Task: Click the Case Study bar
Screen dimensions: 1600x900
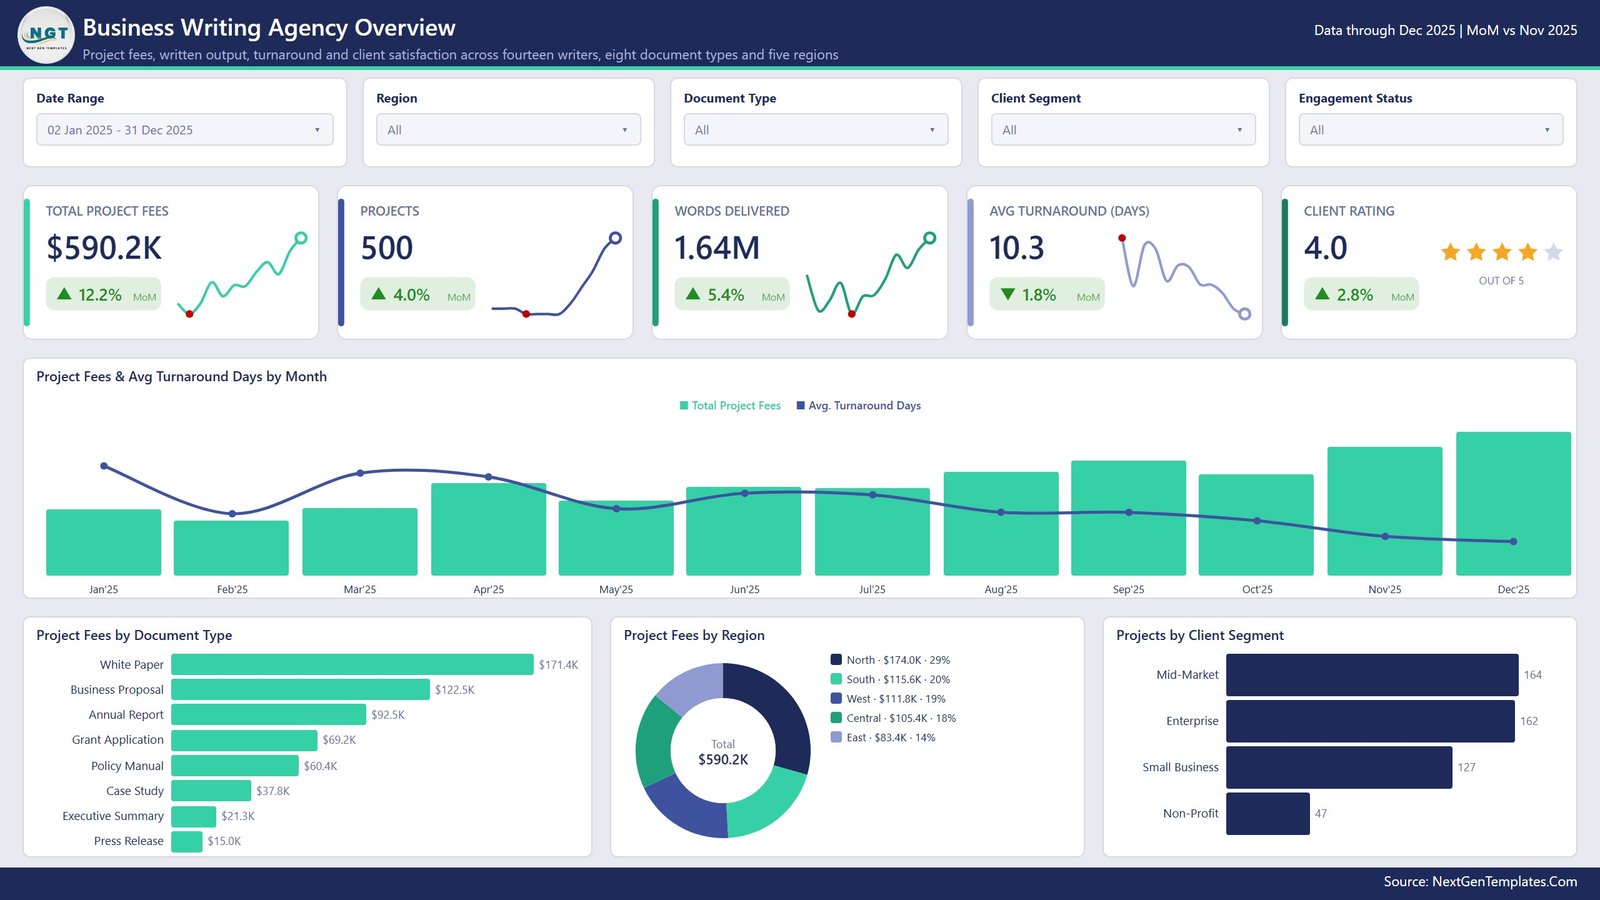Action: [211, 791]
